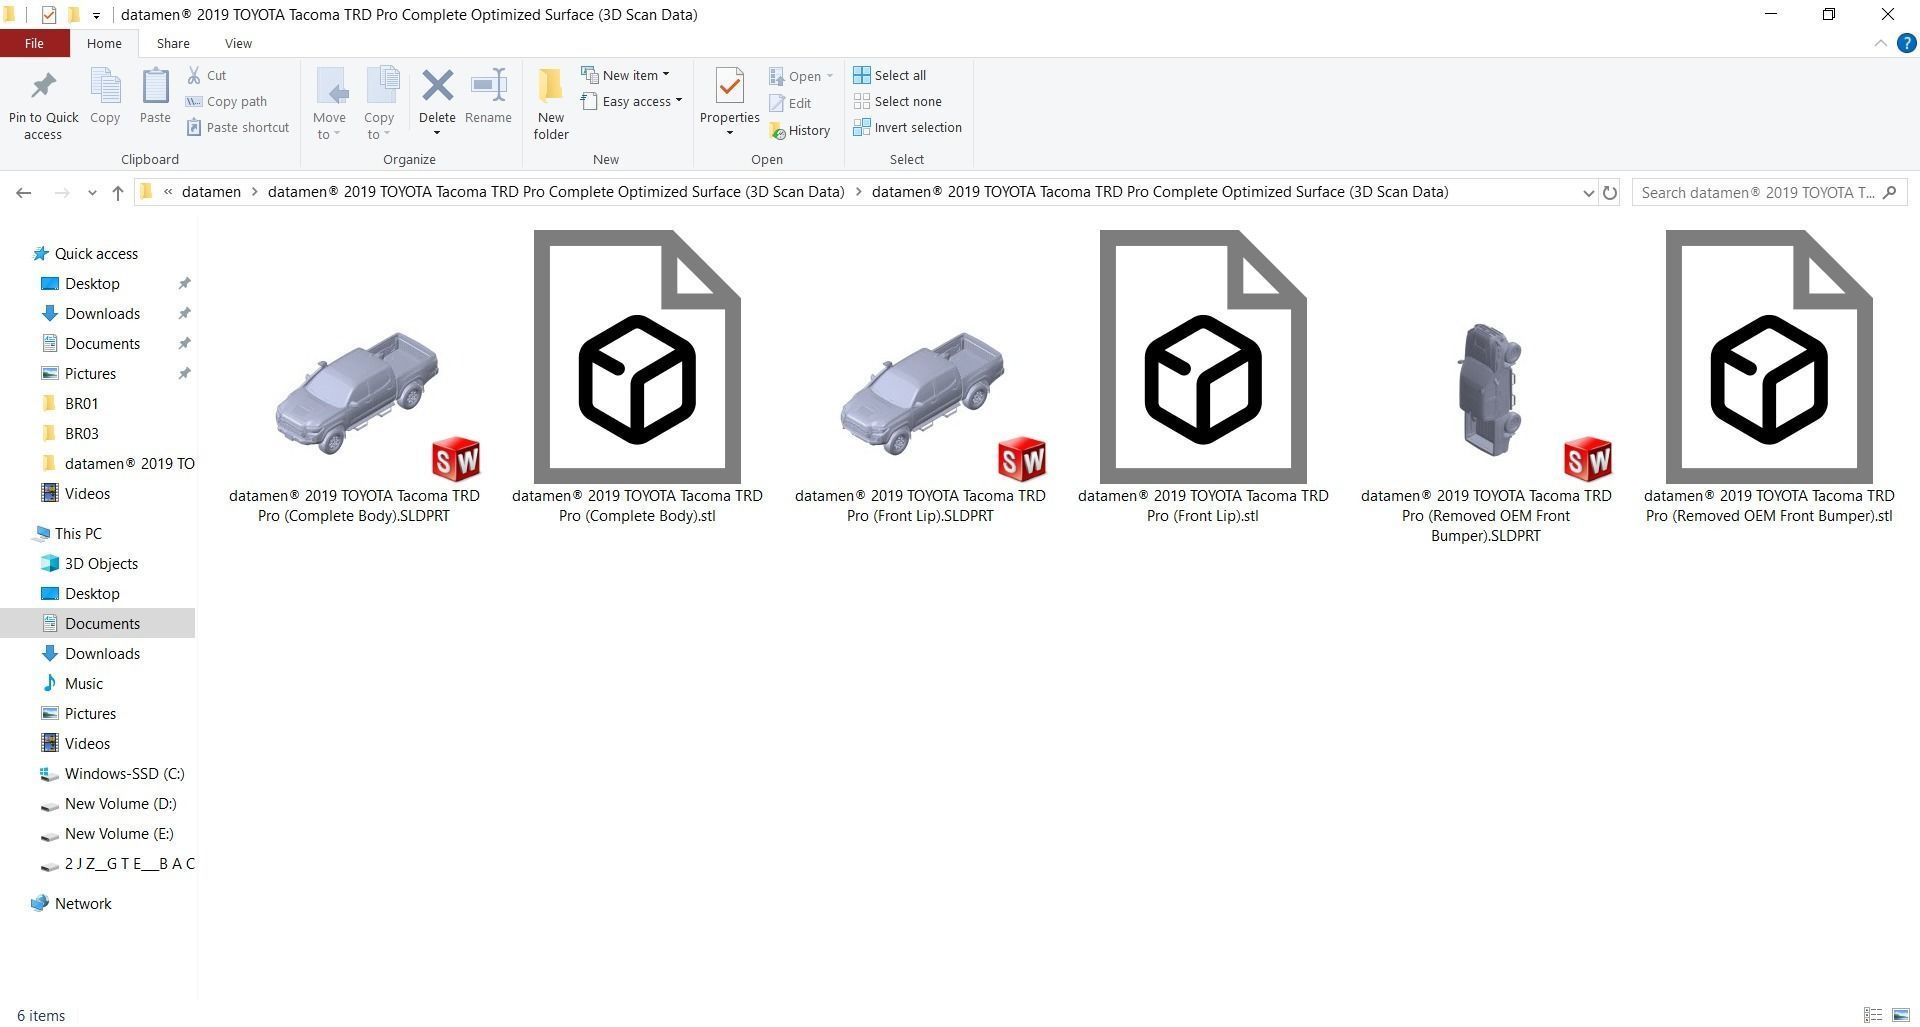Click the Copy to icon
Viewport: 1920px width, 1027px height.
382,86
